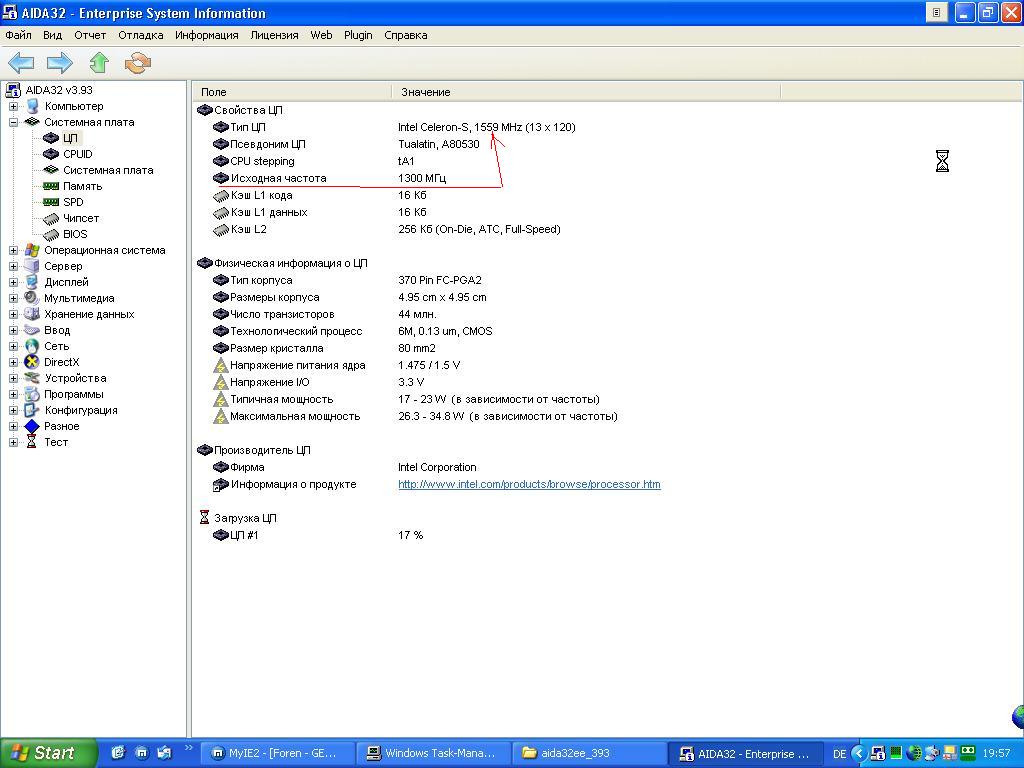The image size is (1024, 768).
Task: Click the Ввод icon in the tree
Action: 32,330
